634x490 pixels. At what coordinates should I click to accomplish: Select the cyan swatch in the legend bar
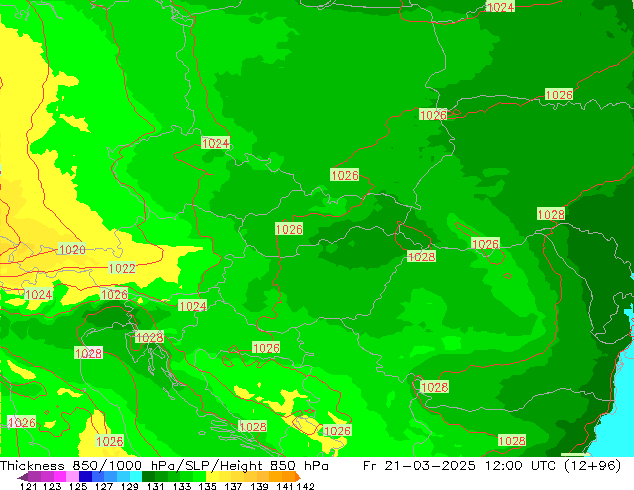136,477
